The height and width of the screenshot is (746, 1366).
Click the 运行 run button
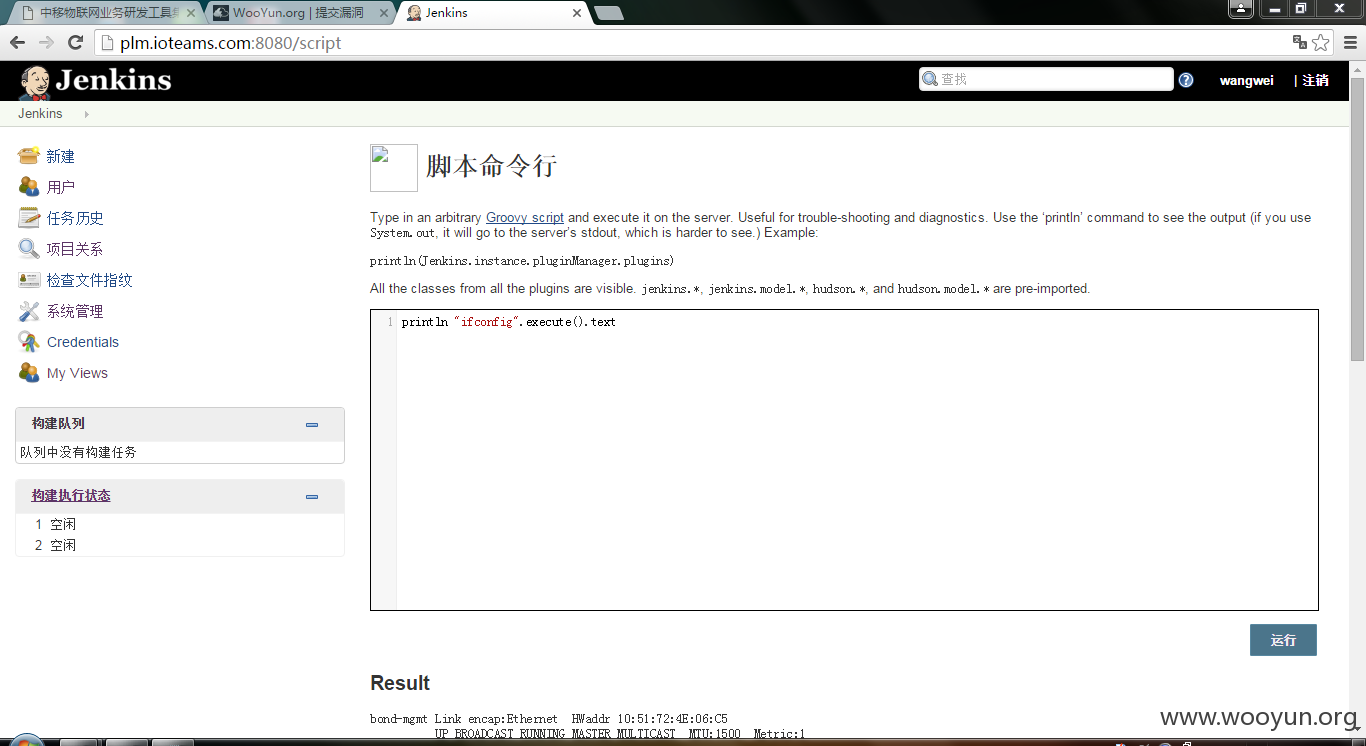pos(1283,640)
